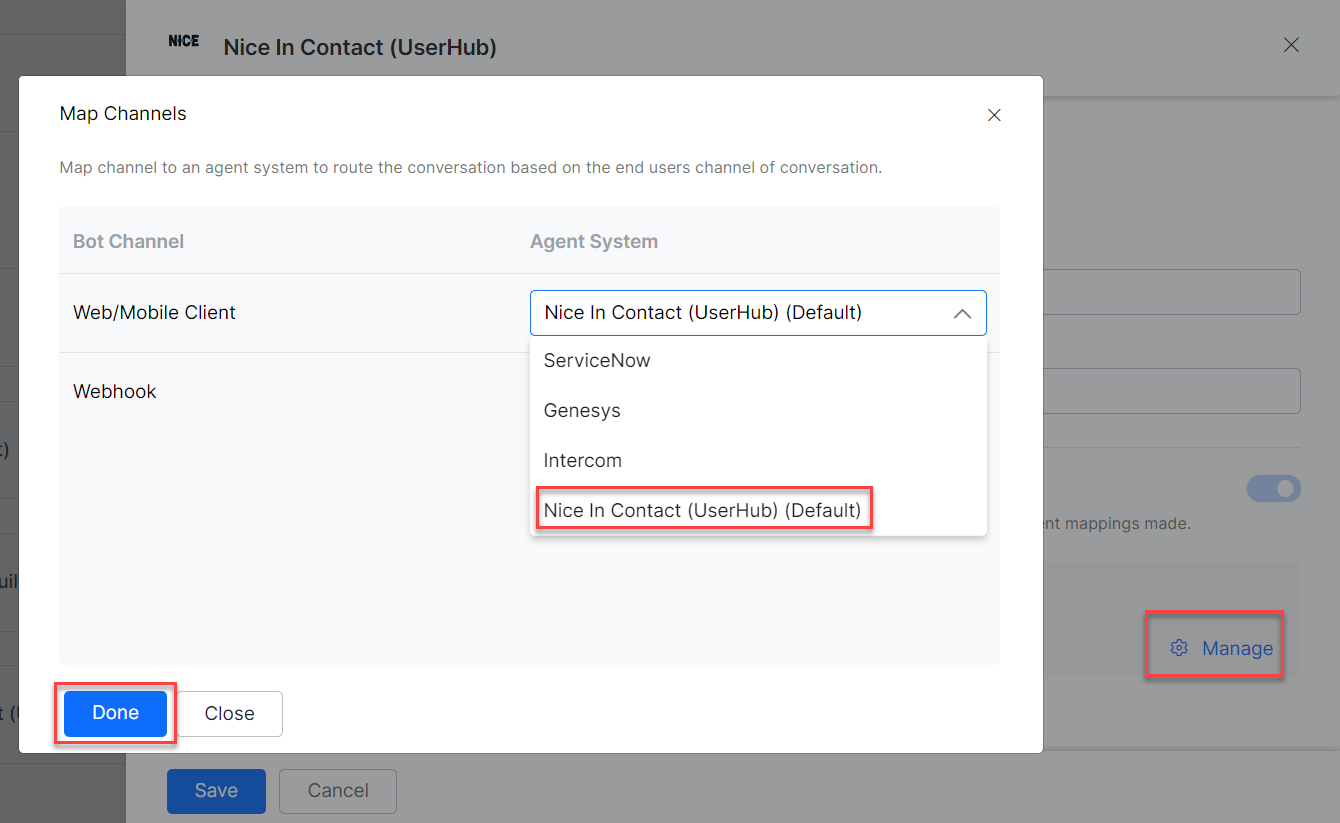The width and height of the screenshot is (1340, 823).
Task: Close the Nice In Contact side panel
Action: [x=1291, y=45]
